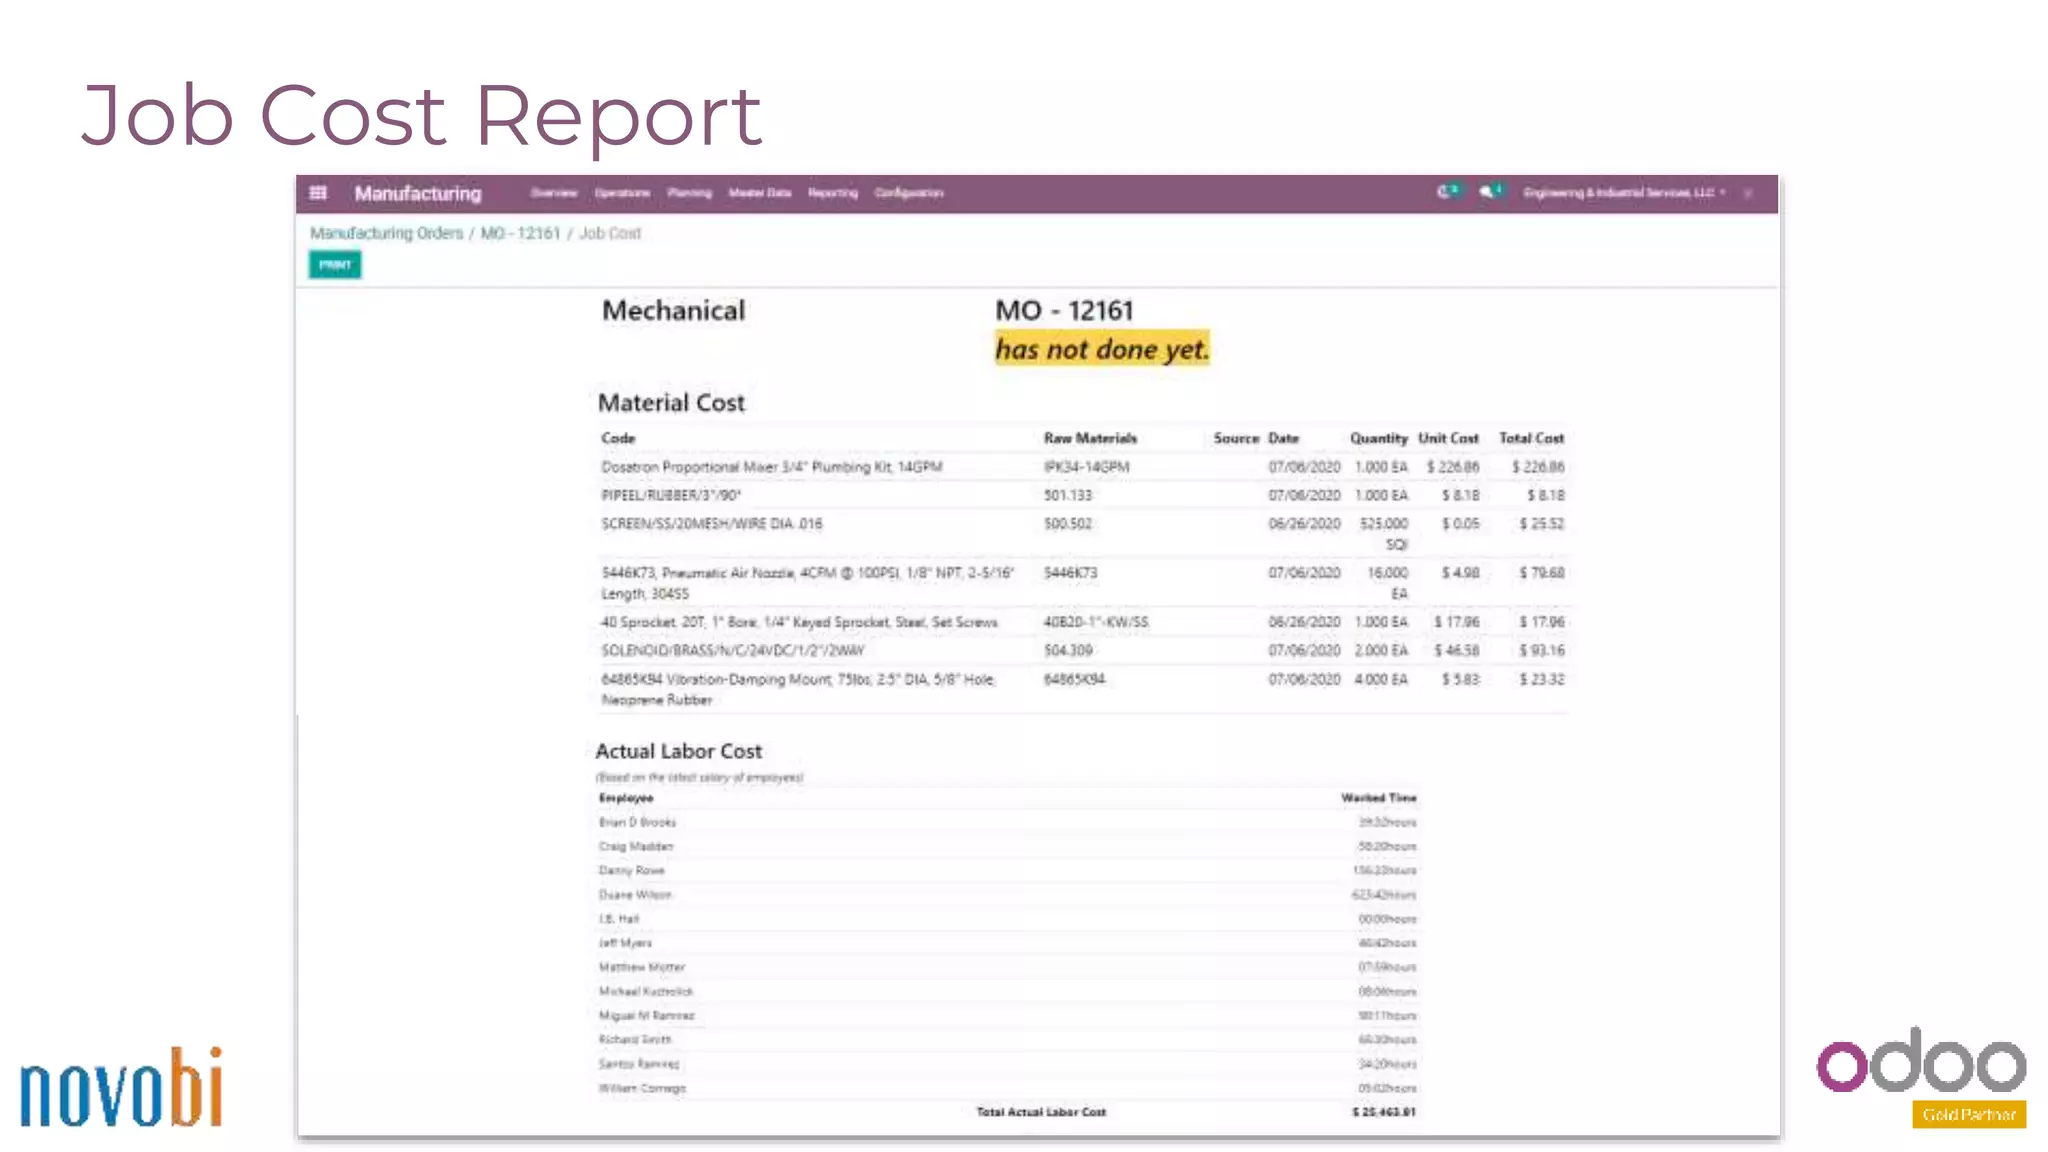Click the PRINT button

click(x=335, y=265)
